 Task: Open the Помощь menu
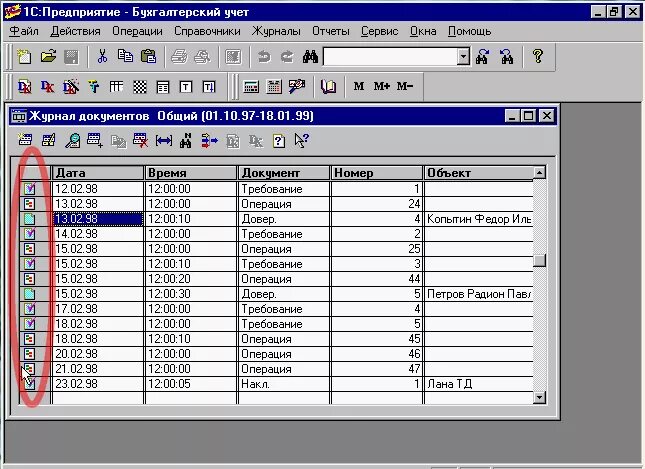click(x=469, y=31)
